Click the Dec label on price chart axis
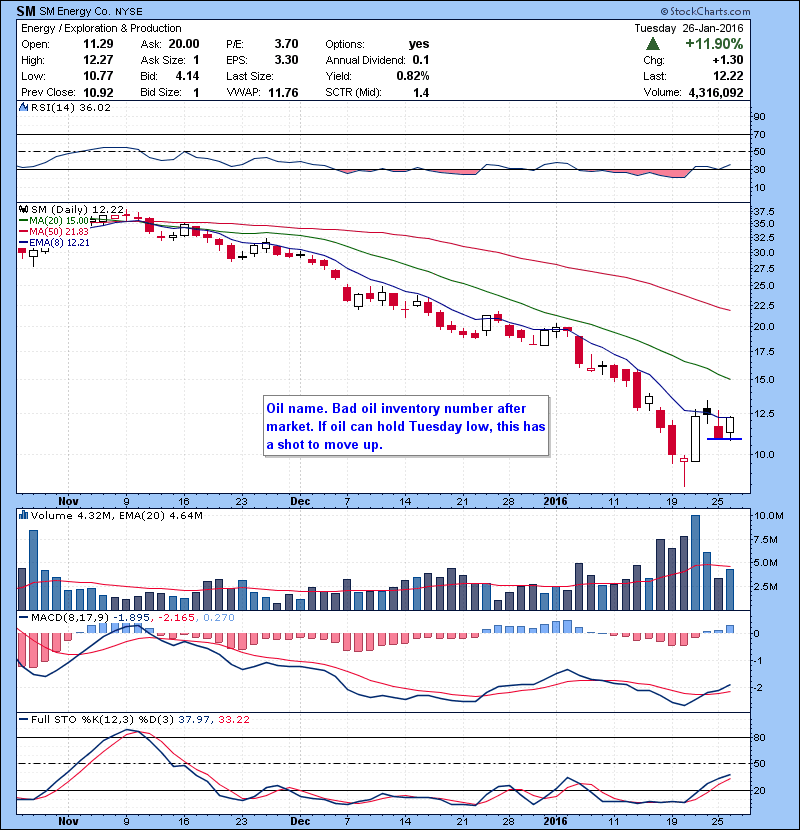 (x=300, y=501)
